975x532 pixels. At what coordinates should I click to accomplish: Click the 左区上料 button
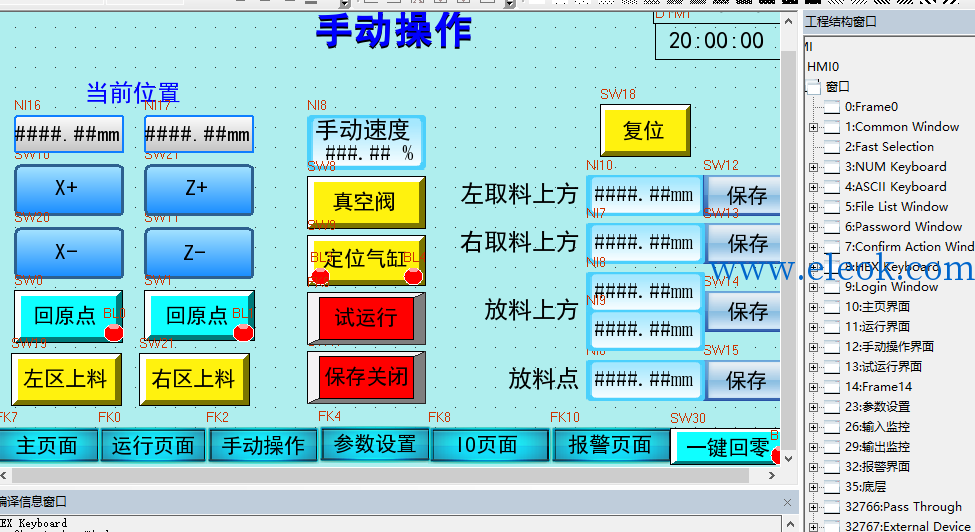pos(66,379)
